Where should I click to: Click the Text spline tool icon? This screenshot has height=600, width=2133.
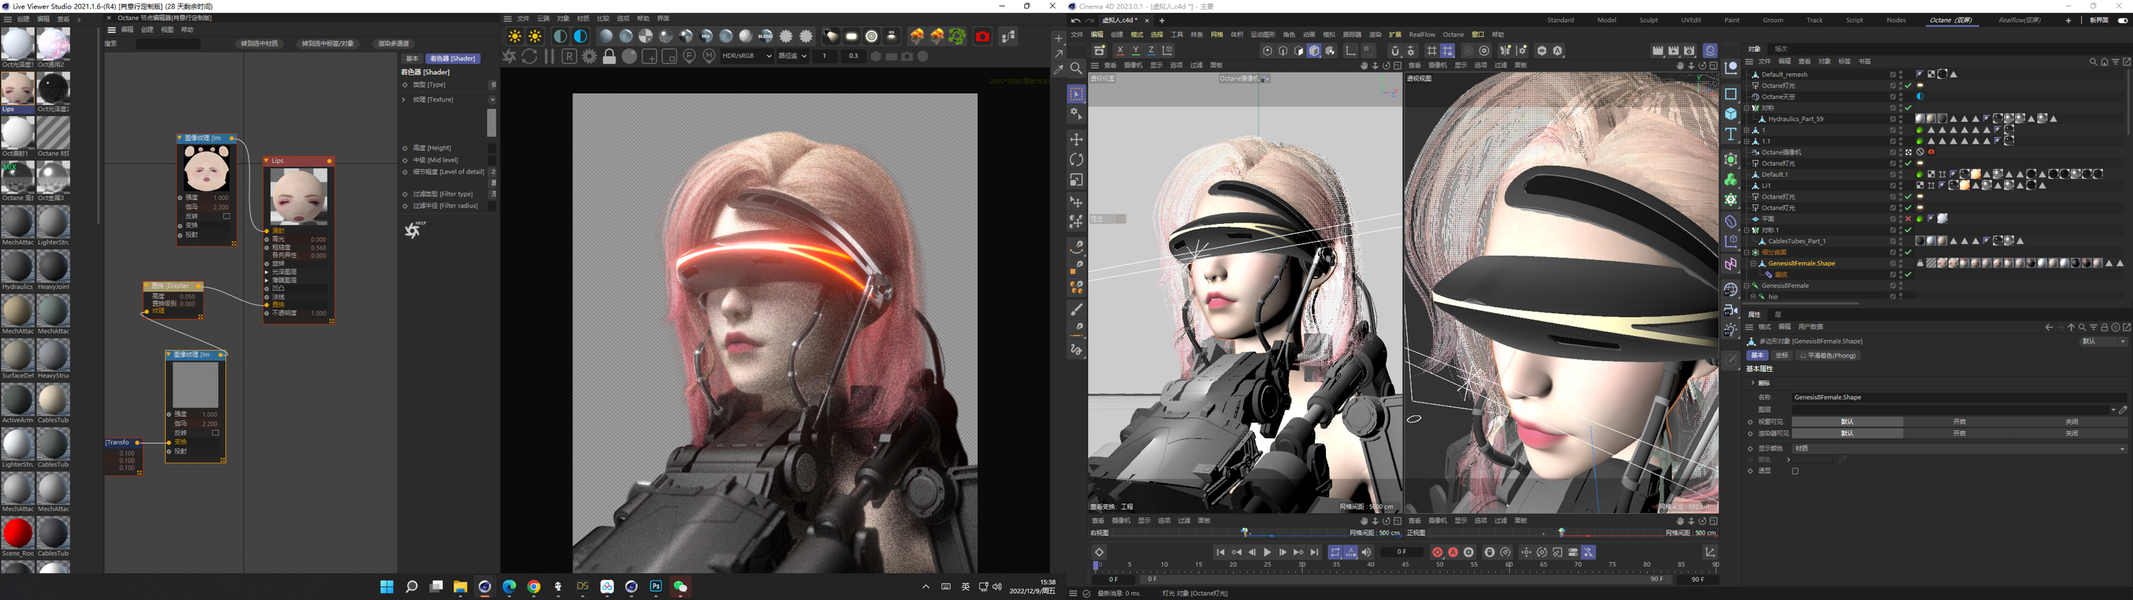coord(1731,134)
